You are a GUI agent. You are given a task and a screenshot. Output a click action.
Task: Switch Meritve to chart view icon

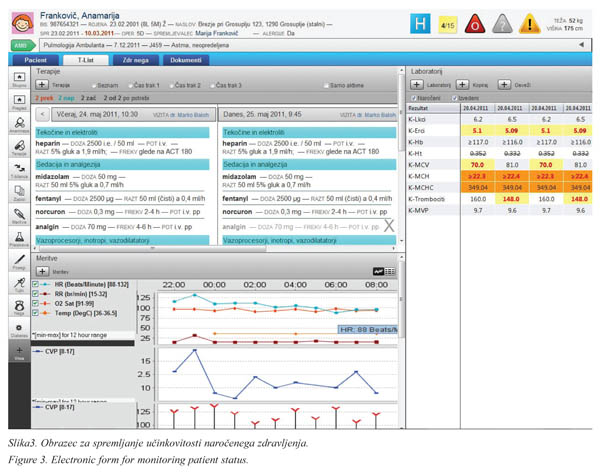pyautogui.click(x=378, y=271)
